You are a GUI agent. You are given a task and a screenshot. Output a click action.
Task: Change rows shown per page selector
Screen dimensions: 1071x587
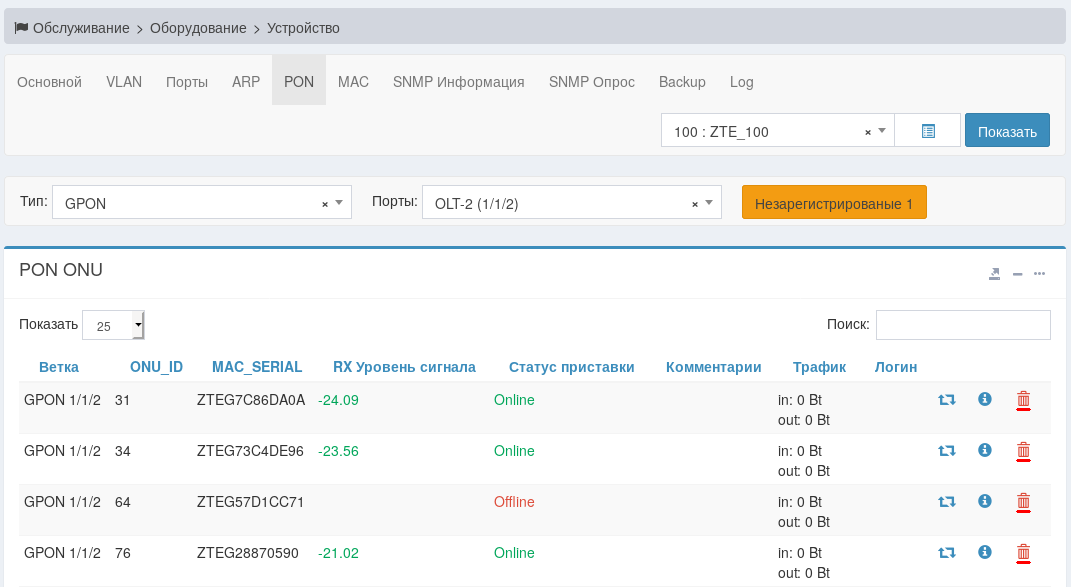[114, 325]
